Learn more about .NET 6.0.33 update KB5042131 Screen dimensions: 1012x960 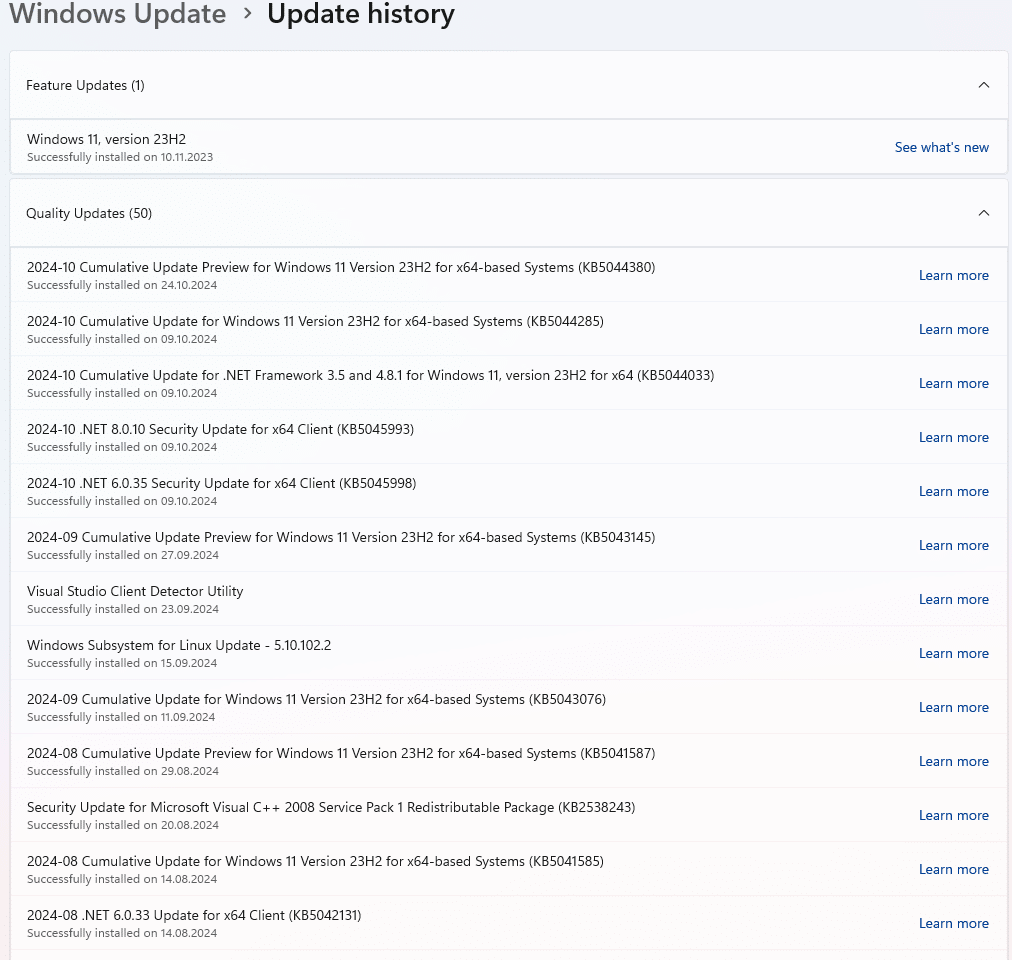click(x=953, y=923)
